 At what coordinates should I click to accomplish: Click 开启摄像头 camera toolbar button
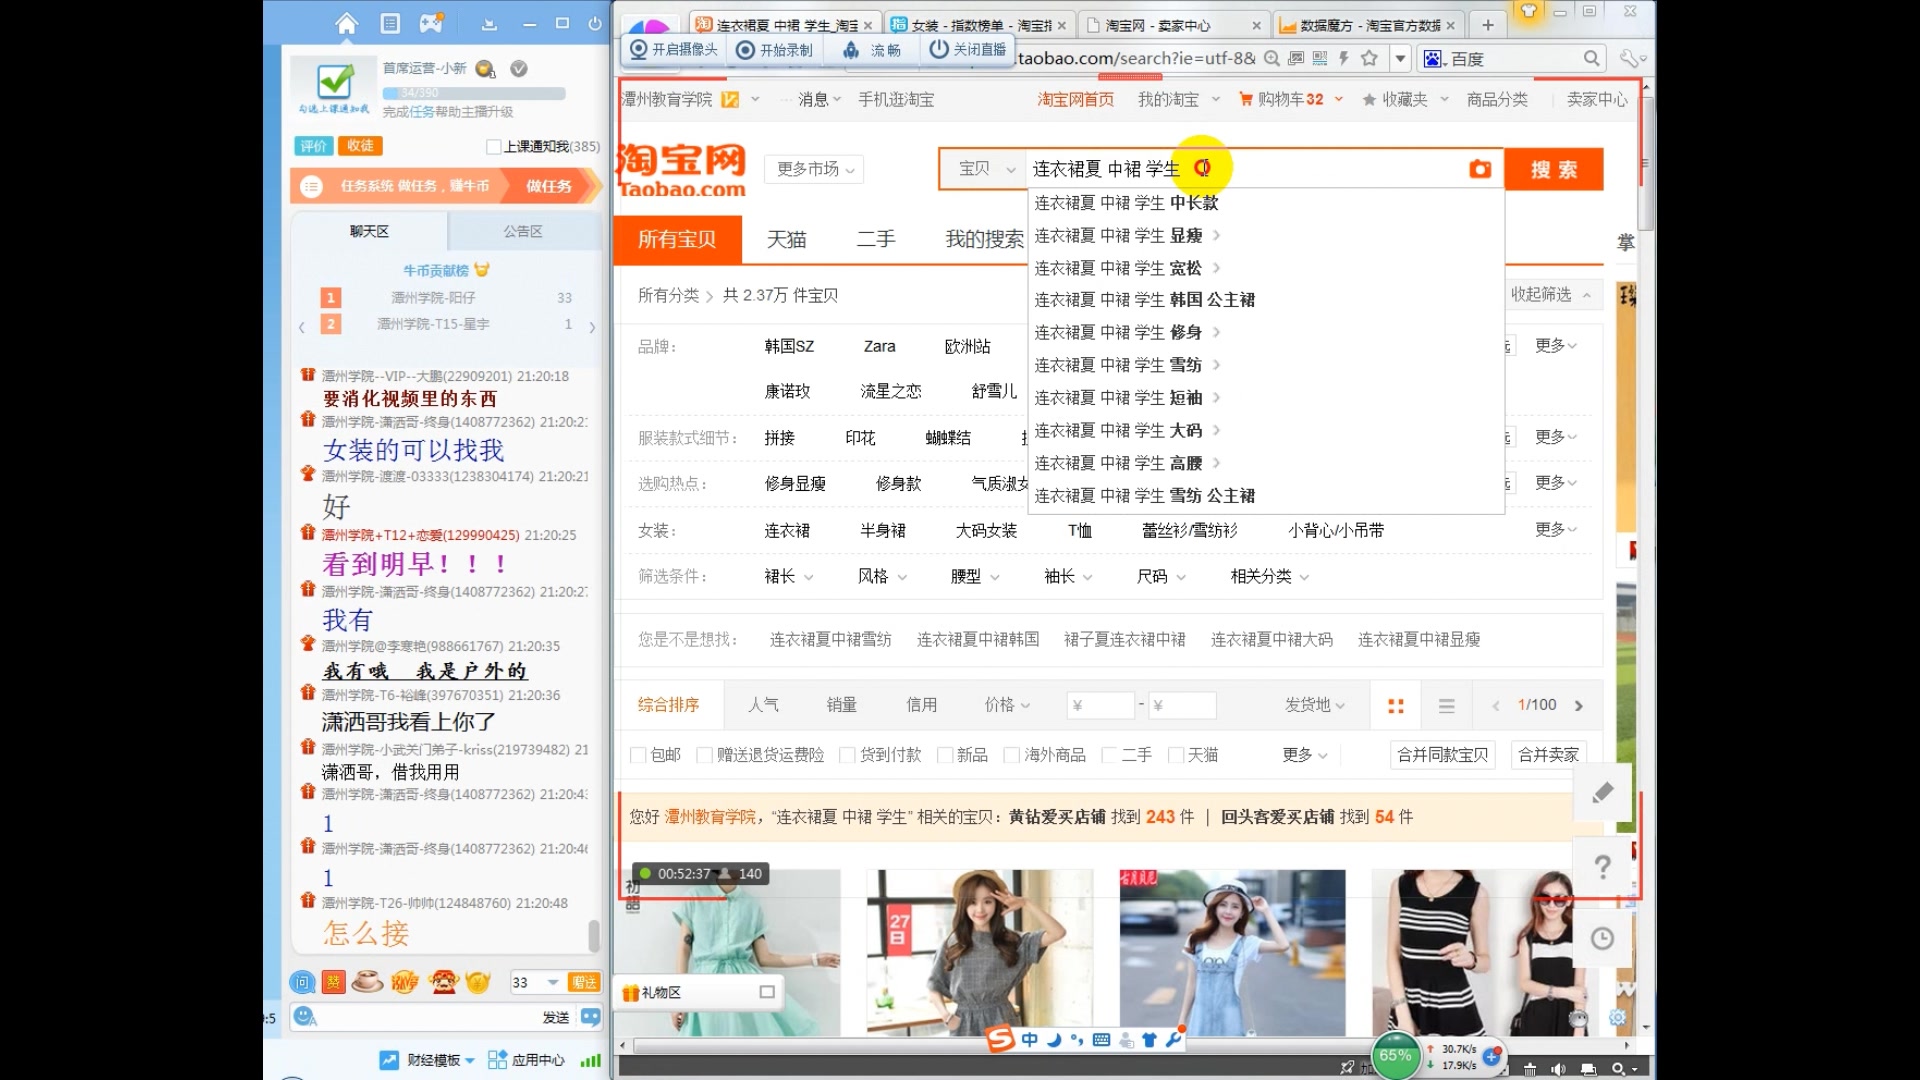coord(674,49)
